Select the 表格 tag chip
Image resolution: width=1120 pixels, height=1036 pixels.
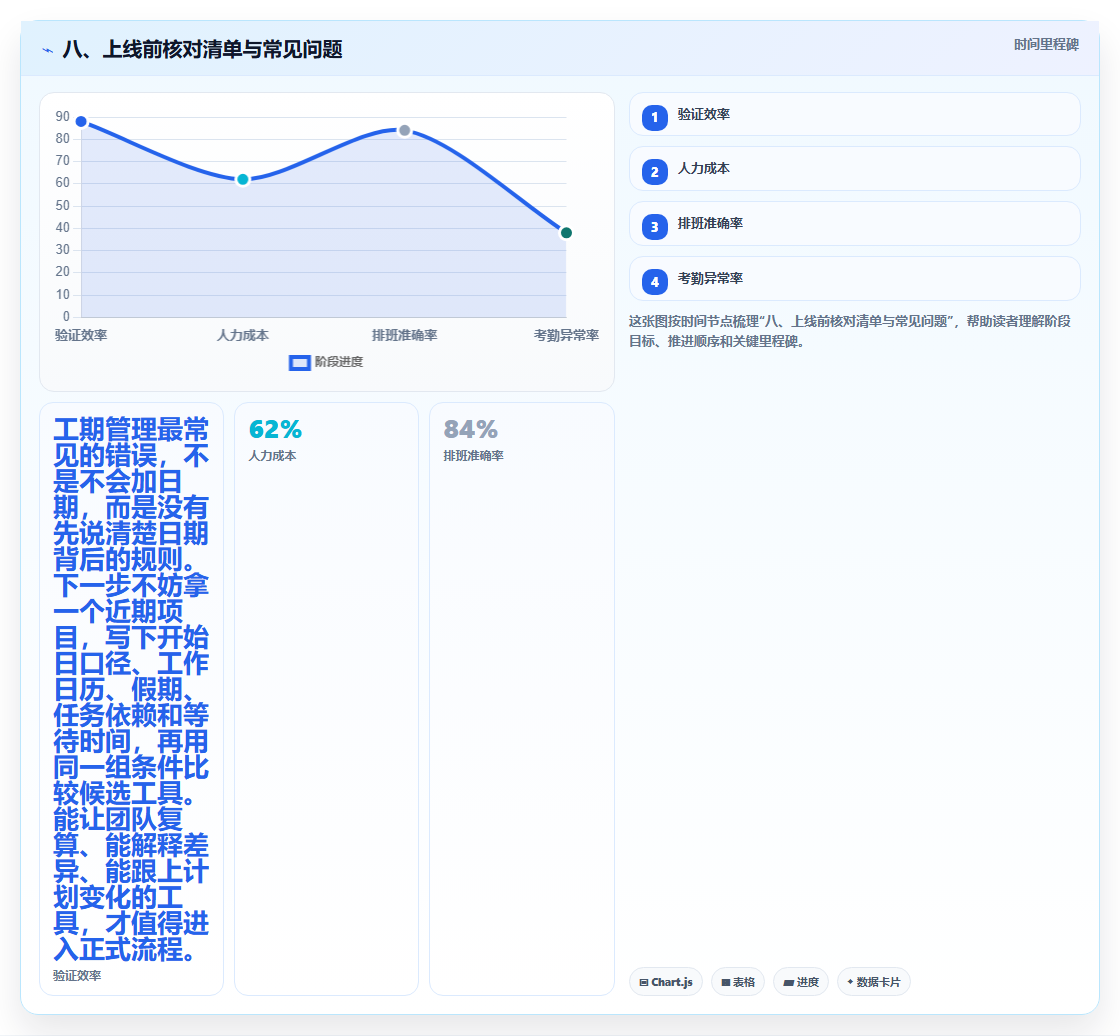738,982
